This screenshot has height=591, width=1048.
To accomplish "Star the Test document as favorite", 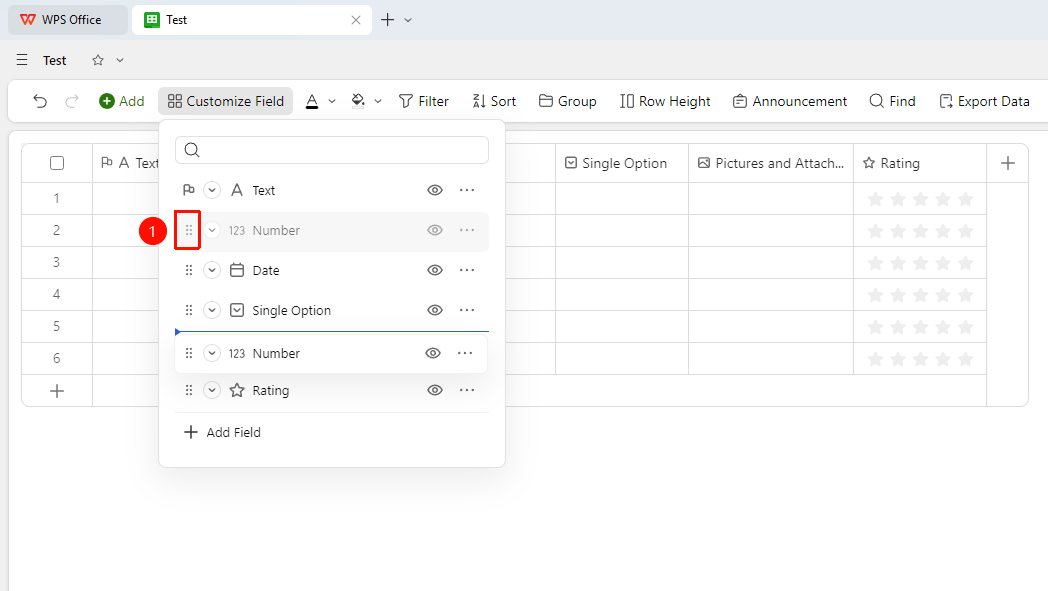I will pos(98,60).
